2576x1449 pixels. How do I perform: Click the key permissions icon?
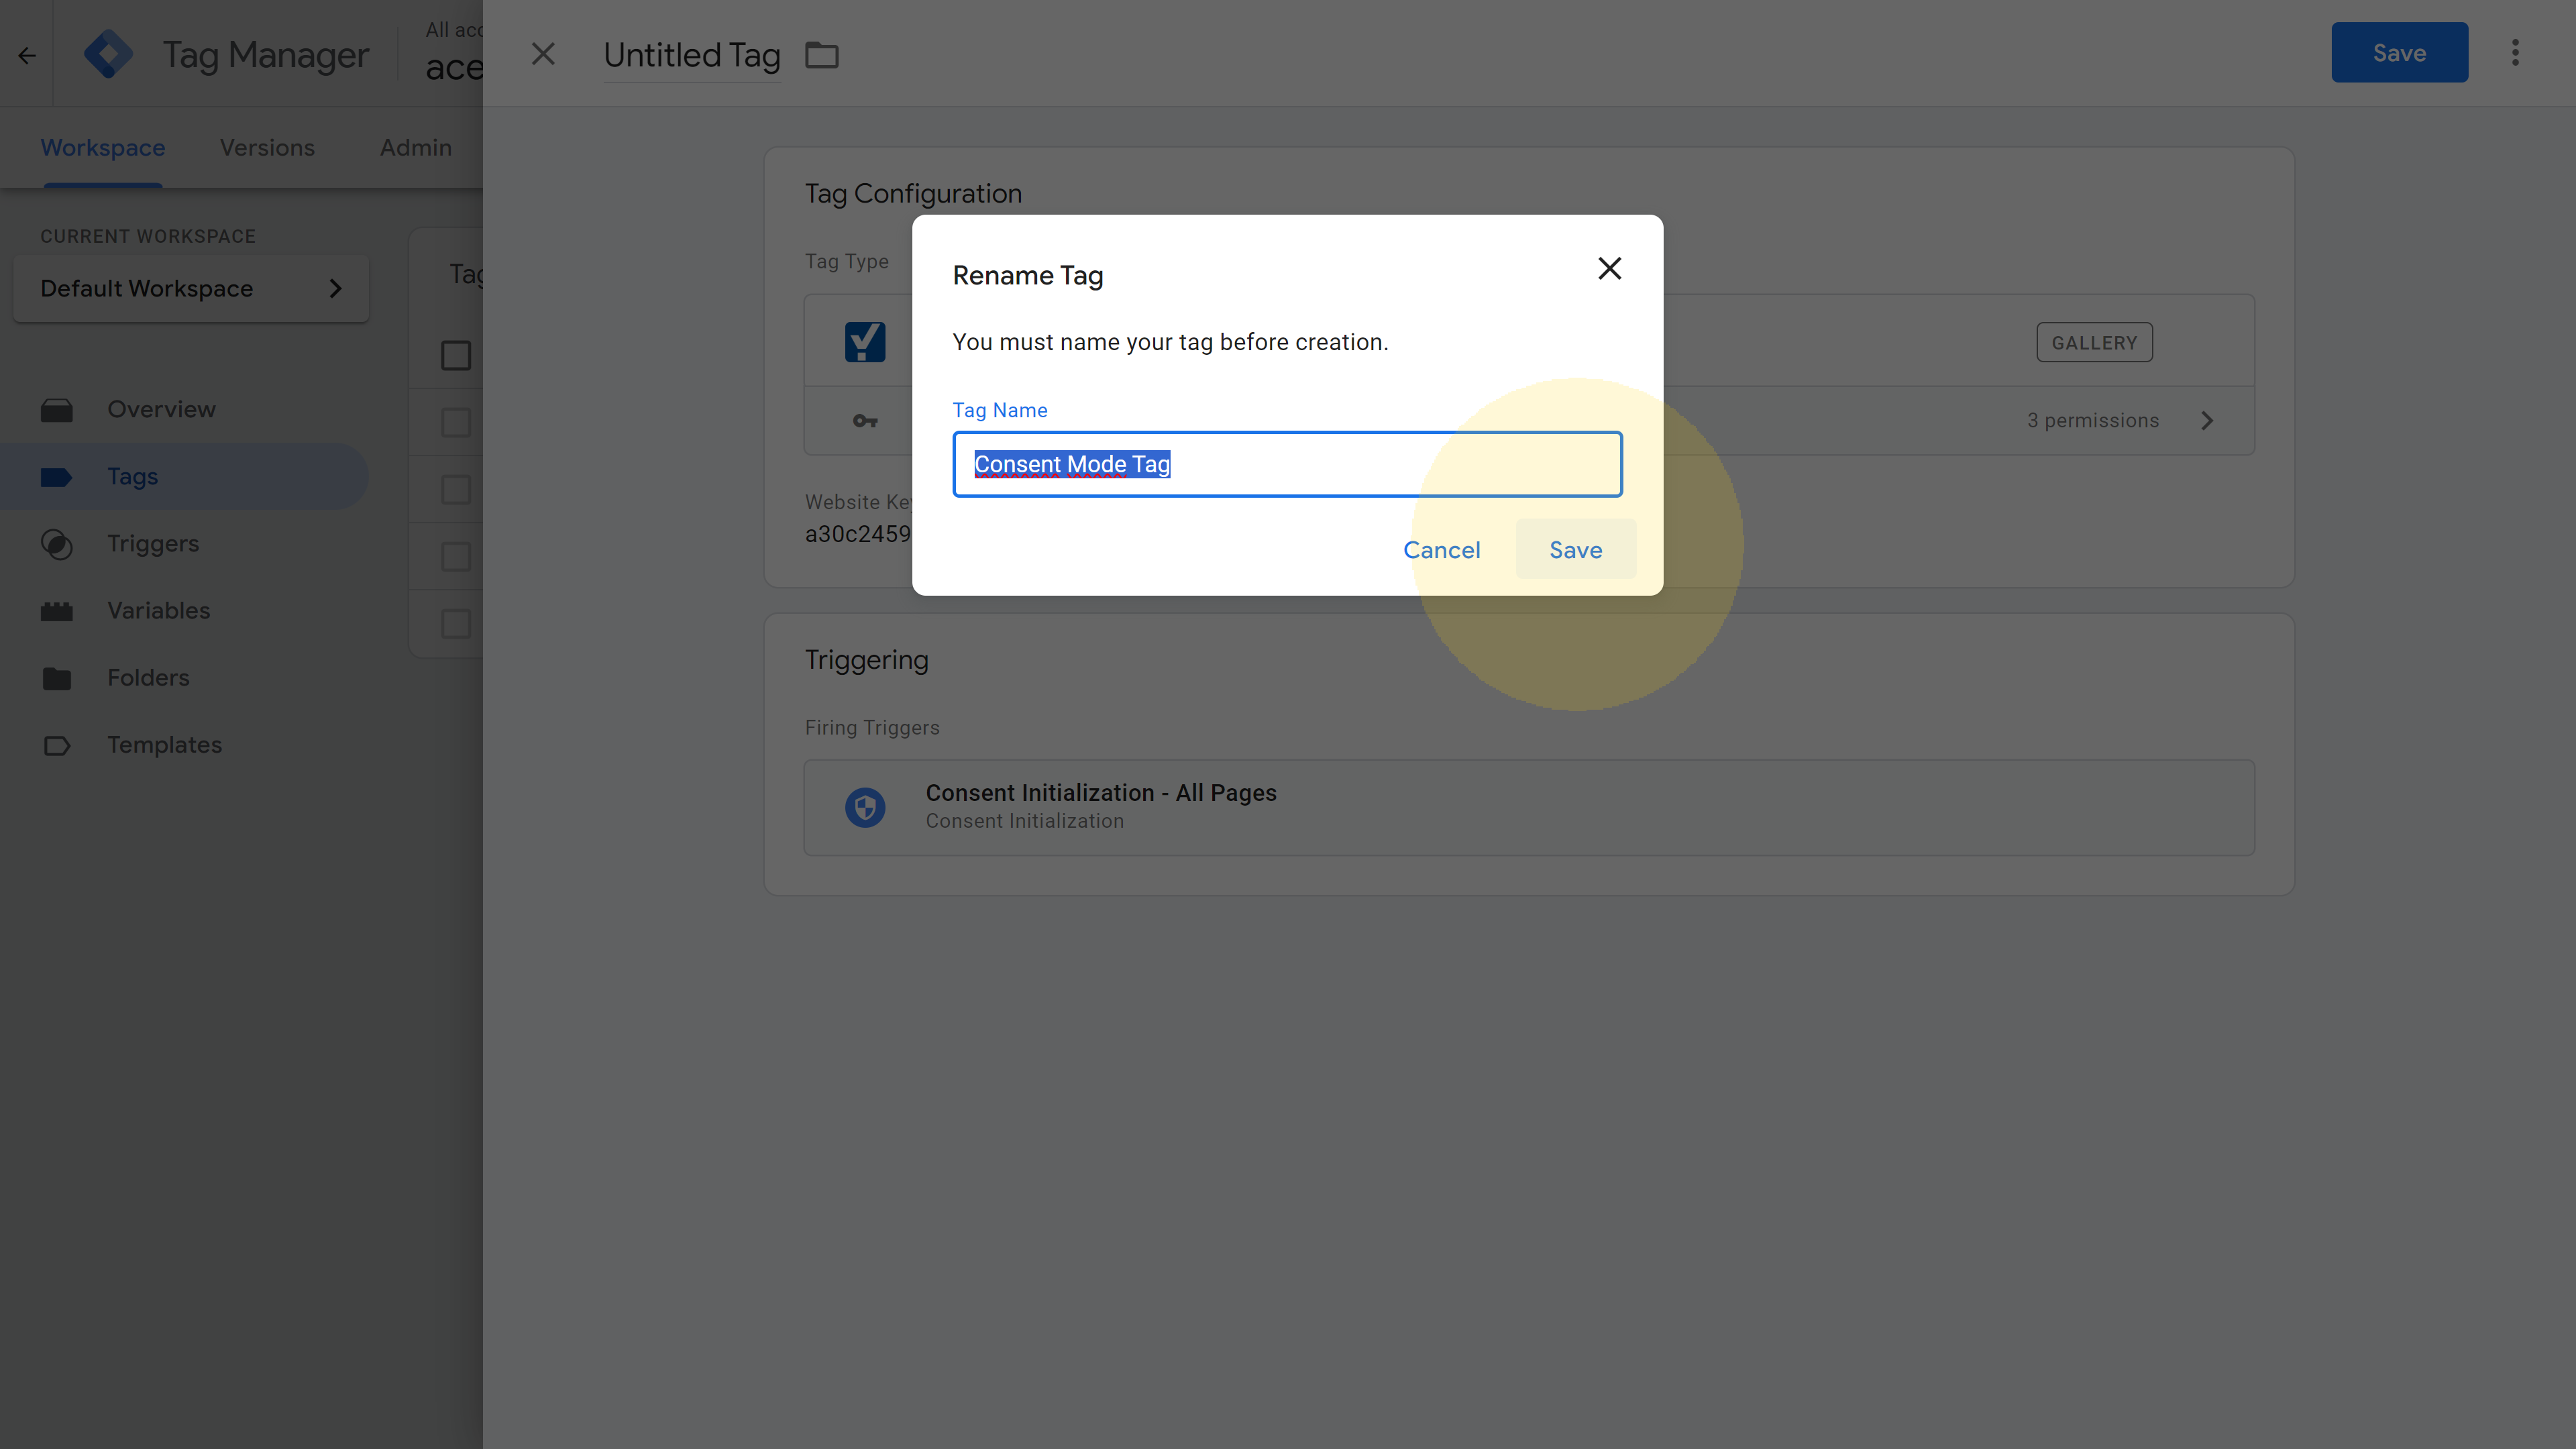tap(865, 421)
